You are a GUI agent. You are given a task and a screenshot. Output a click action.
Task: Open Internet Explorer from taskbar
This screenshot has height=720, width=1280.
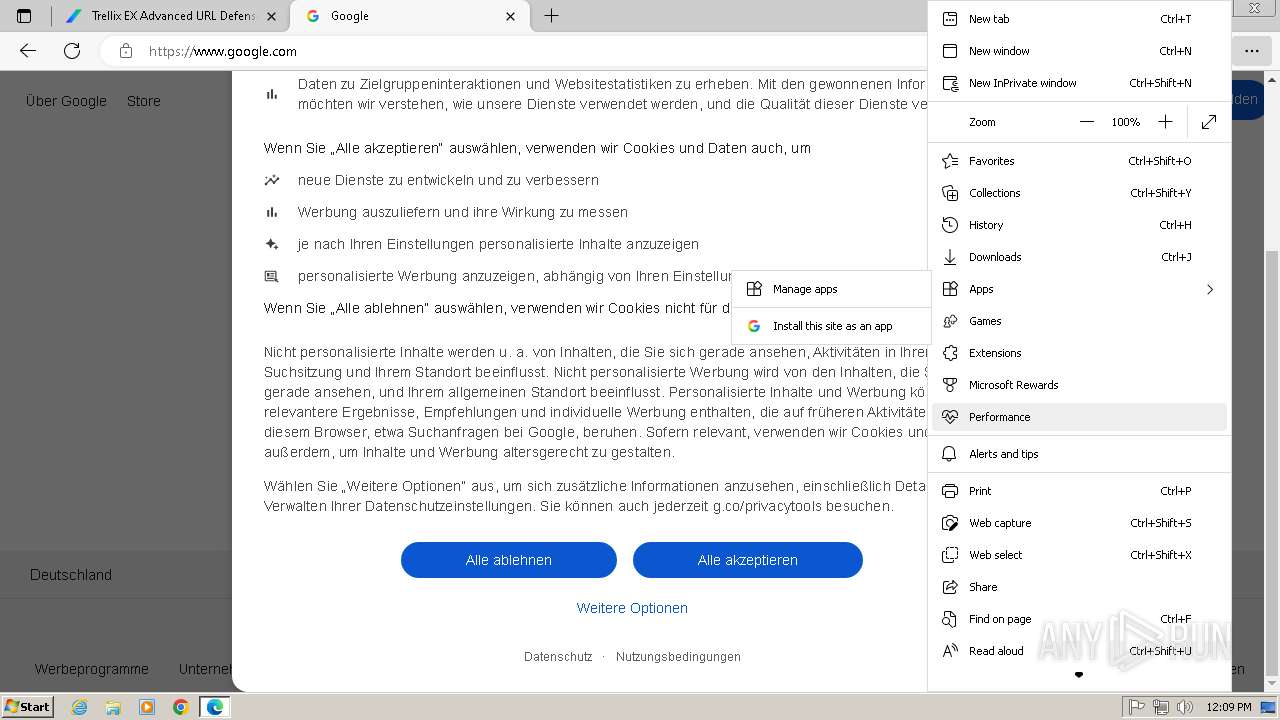click(x=80, y=707)
